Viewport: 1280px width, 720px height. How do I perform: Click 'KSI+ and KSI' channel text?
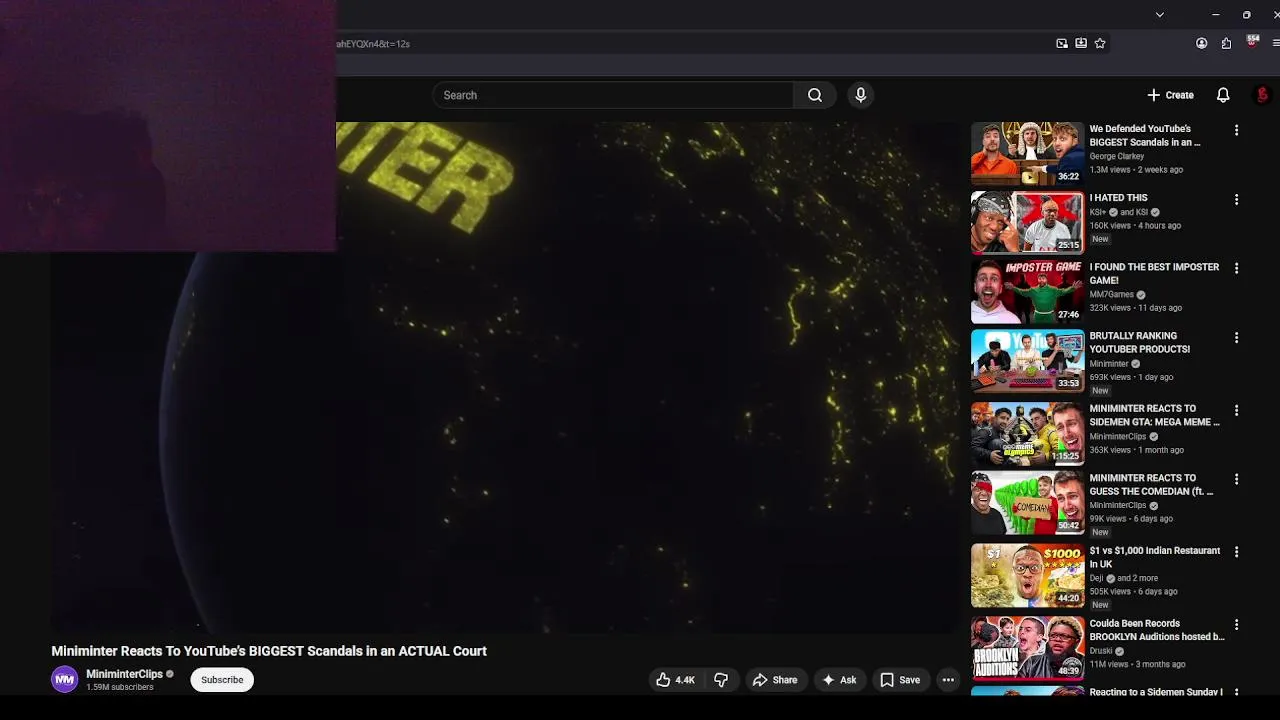tap(1124, 212)
